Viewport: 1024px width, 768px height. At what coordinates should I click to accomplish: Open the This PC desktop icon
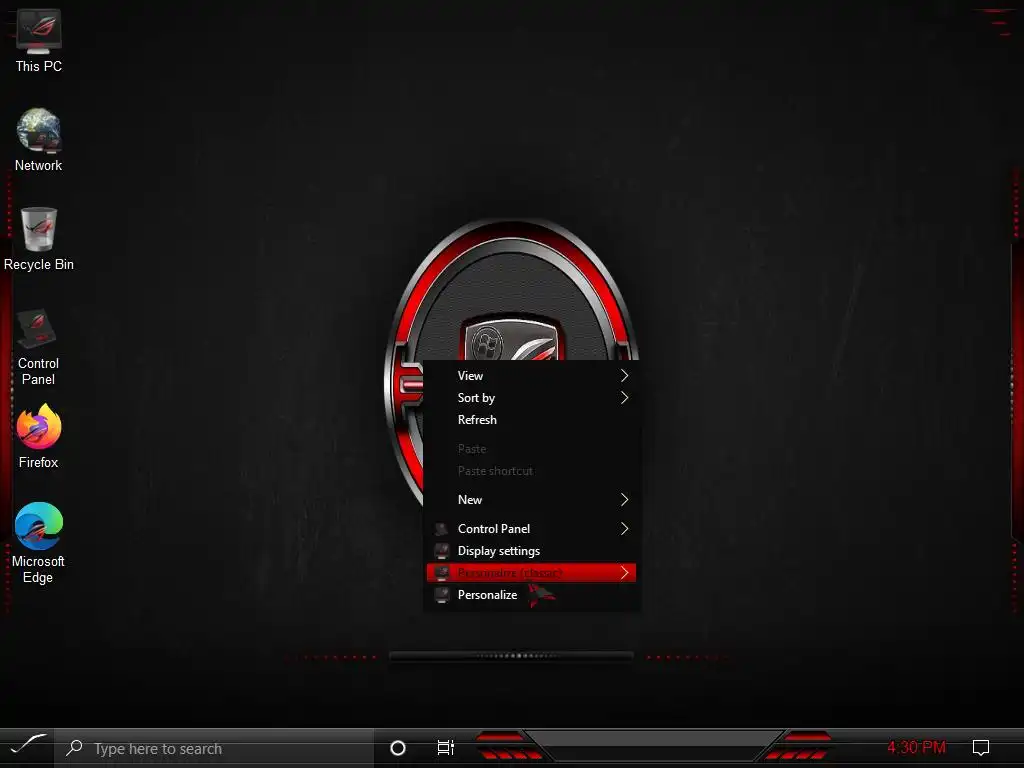(39, 40)
